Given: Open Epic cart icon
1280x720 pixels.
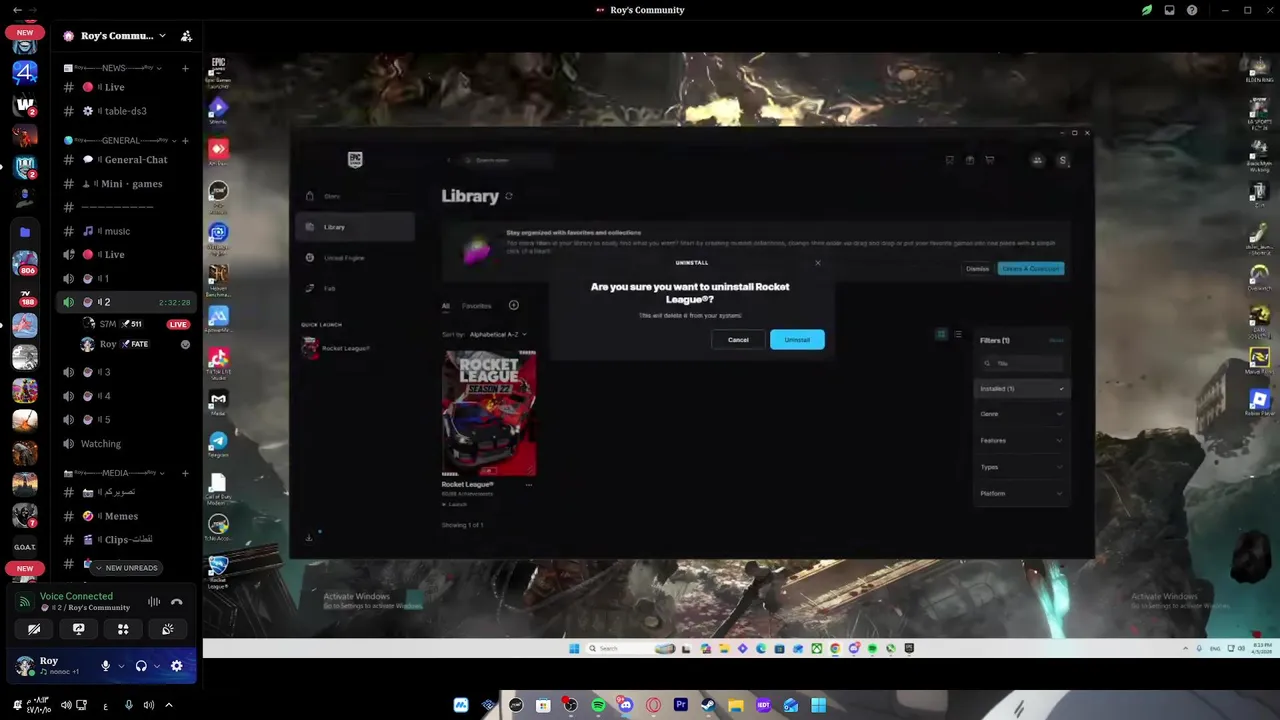Looking at the screenshot, I should pos(990,160).
